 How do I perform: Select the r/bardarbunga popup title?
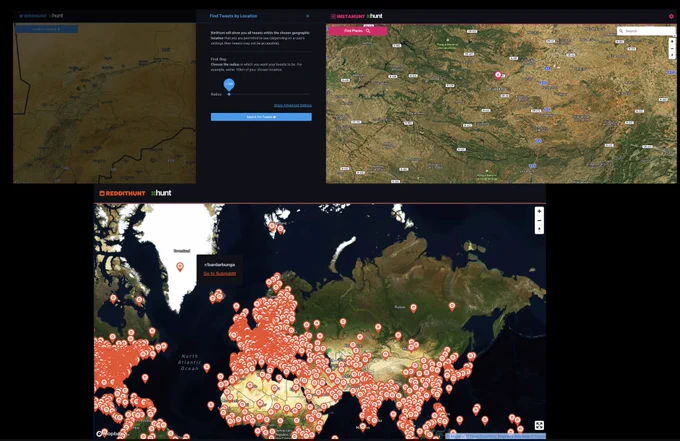point(219,265)
